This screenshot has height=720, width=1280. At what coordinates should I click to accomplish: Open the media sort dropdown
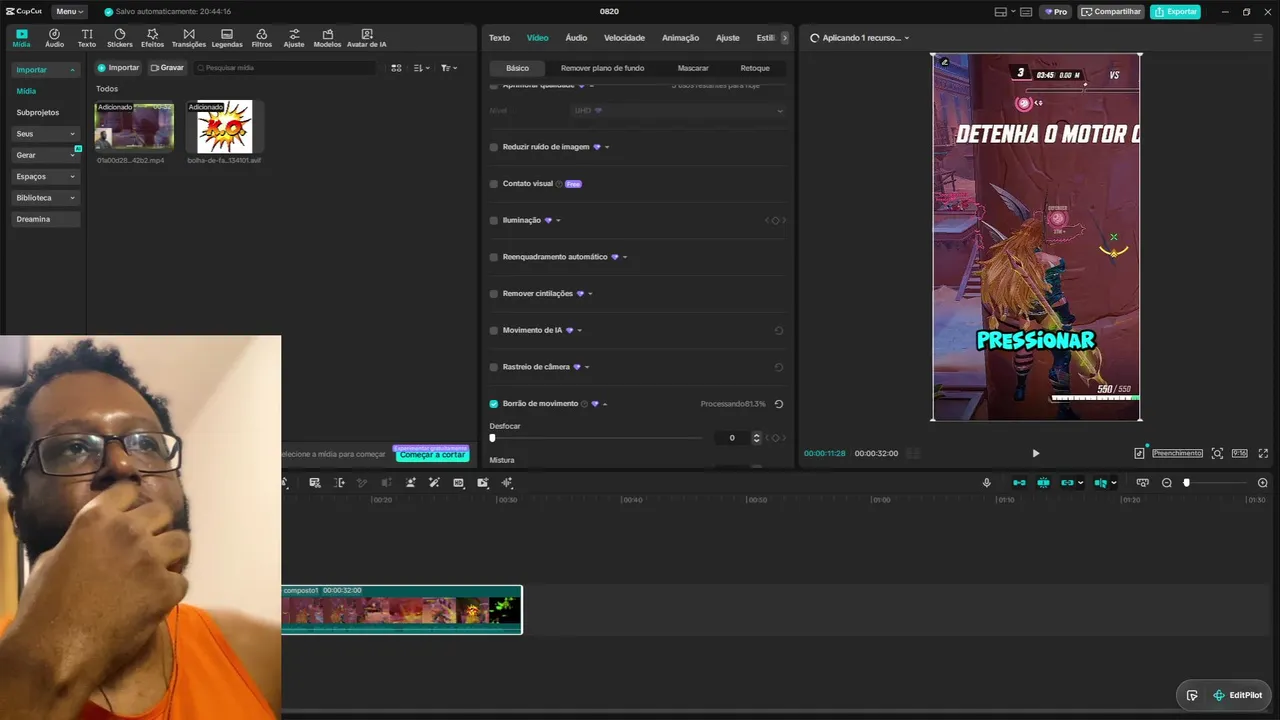(421, 68)
